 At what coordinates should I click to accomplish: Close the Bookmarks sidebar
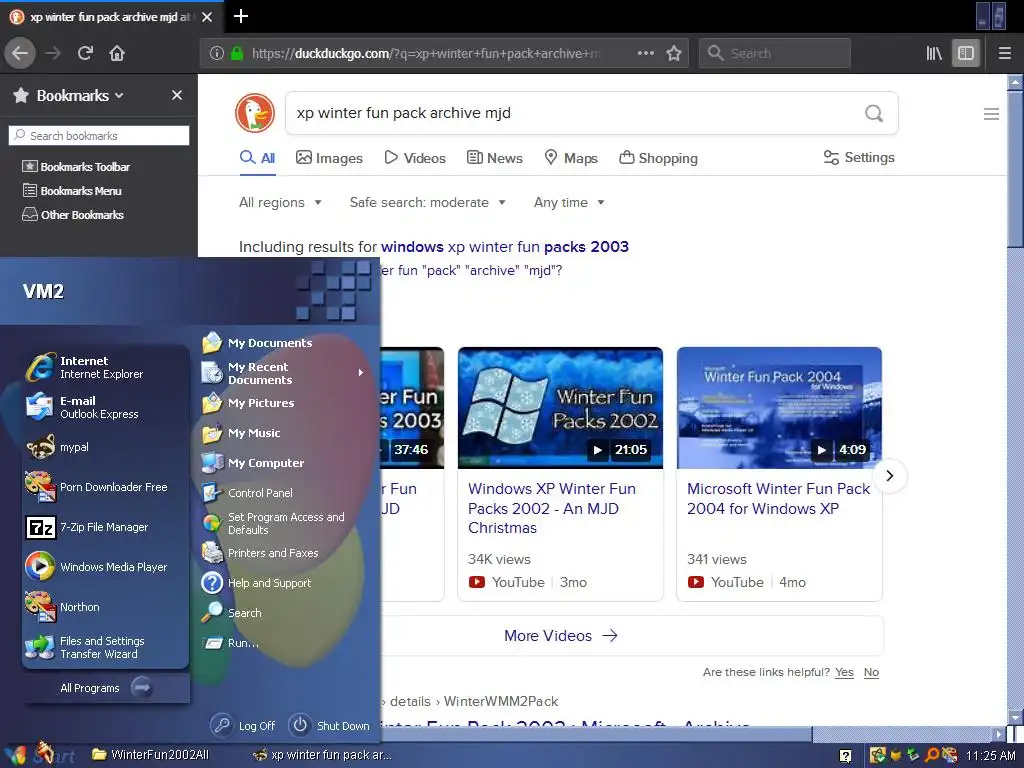[x=177, y=95]
